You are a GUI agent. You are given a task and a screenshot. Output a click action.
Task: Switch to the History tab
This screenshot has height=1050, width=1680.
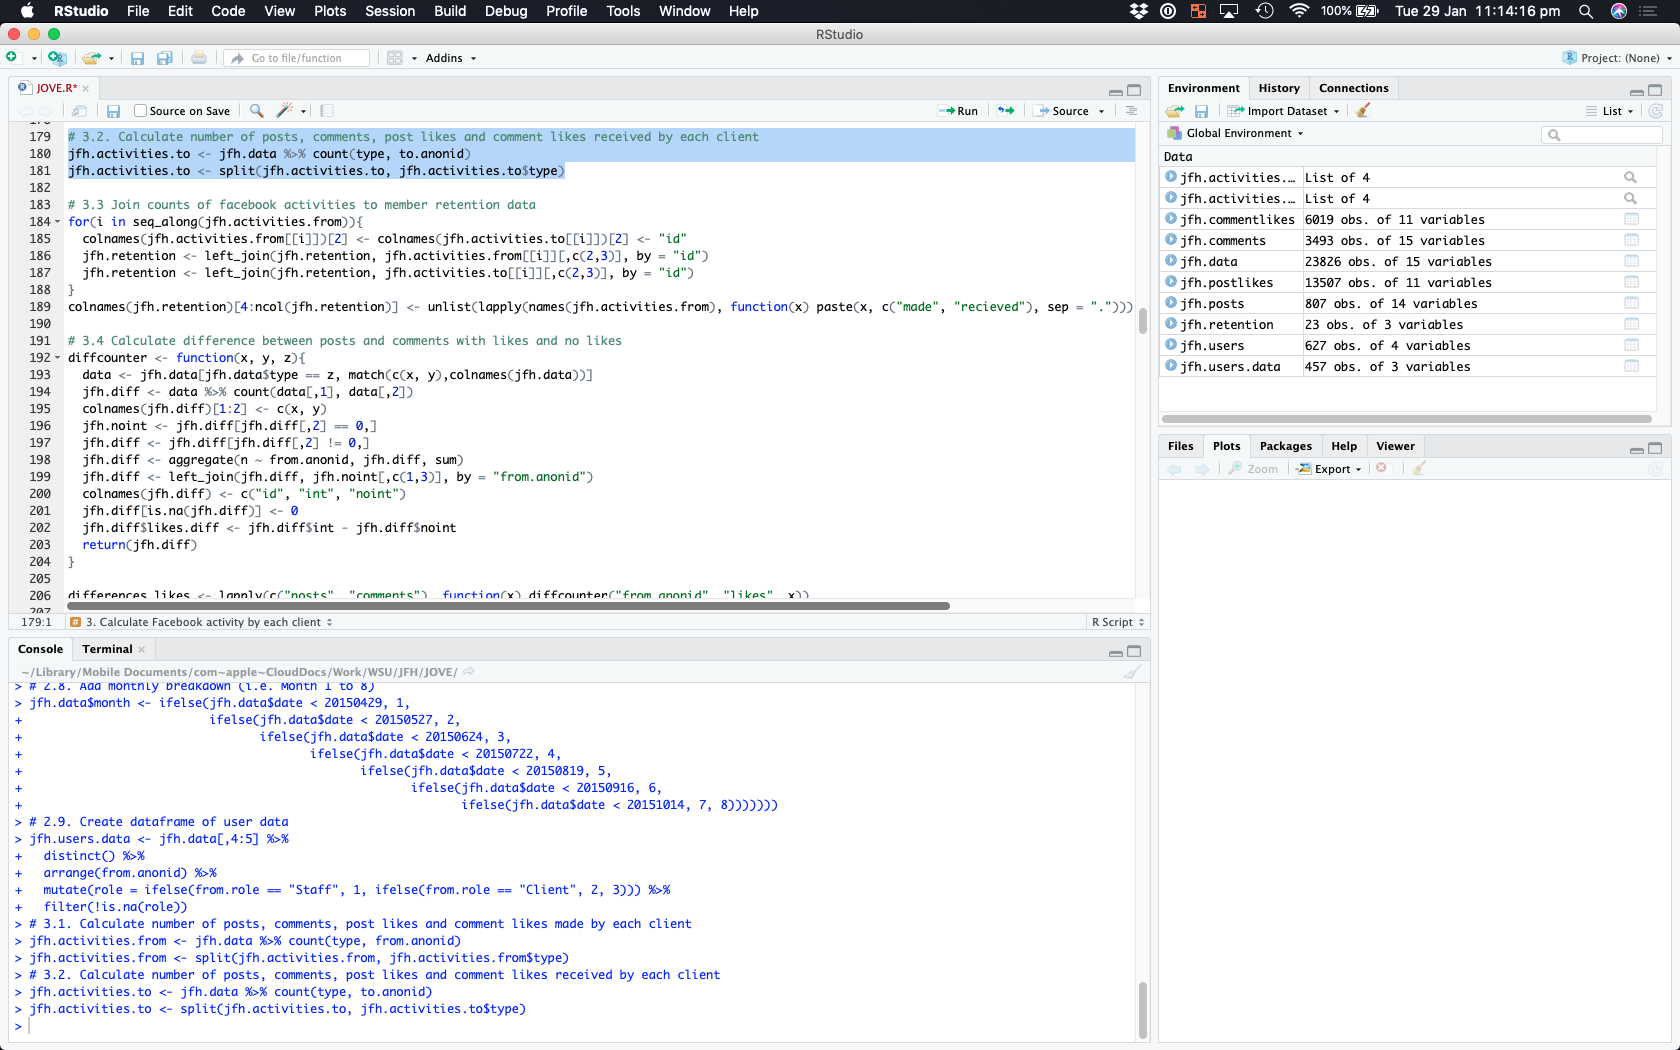(1278, 88)
